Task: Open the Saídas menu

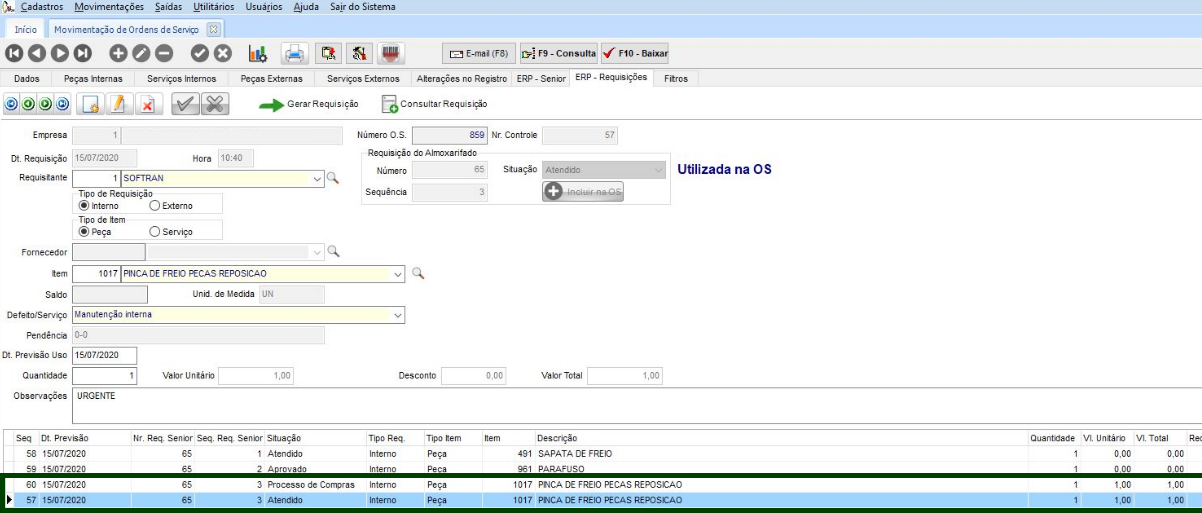Action: [169, 7]
